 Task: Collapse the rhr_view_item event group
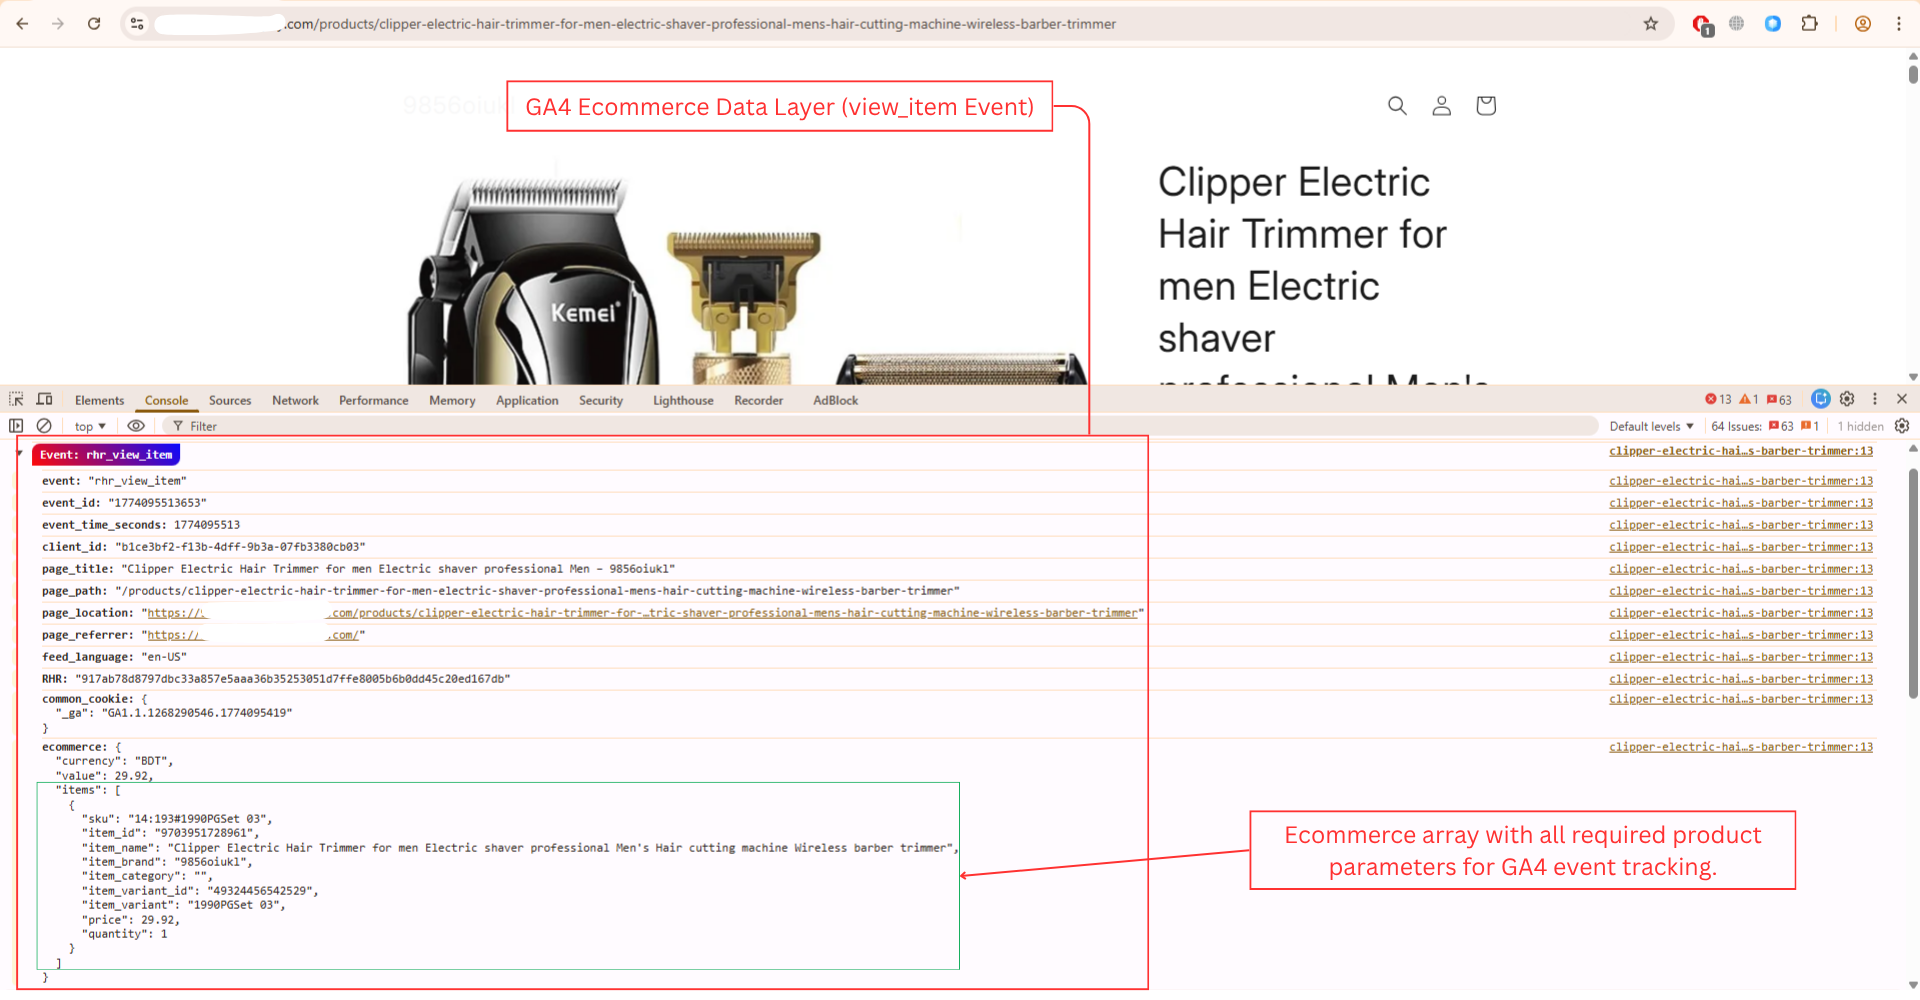pyautogui.click(x=20, y=454)
